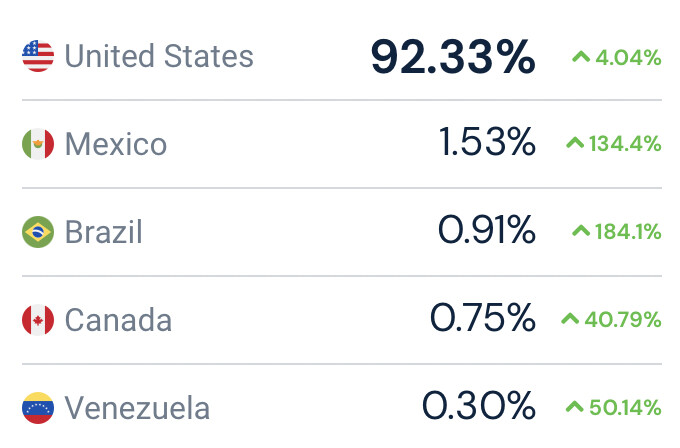Click the green up arrow beside 50.14%
This screenshot has width=680, height=448.
point(575,406)
